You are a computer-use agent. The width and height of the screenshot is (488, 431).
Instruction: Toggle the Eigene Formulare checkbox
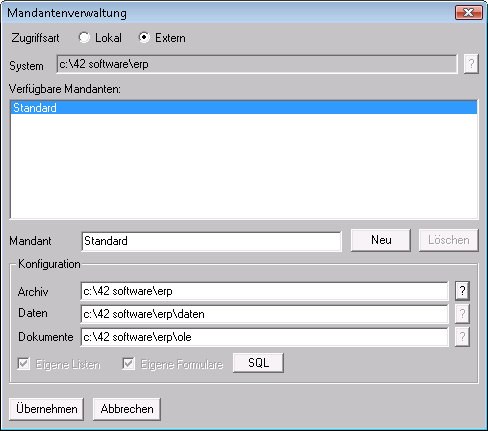129,364
